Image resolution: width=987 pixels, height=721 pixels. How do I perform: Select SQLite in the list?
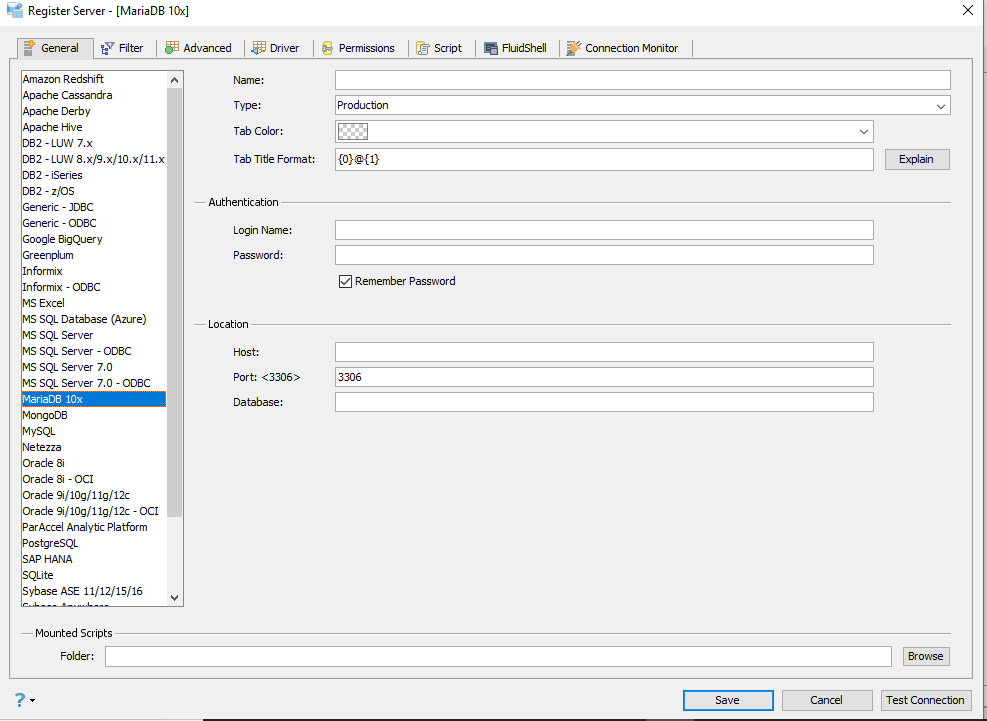point(94,576)
